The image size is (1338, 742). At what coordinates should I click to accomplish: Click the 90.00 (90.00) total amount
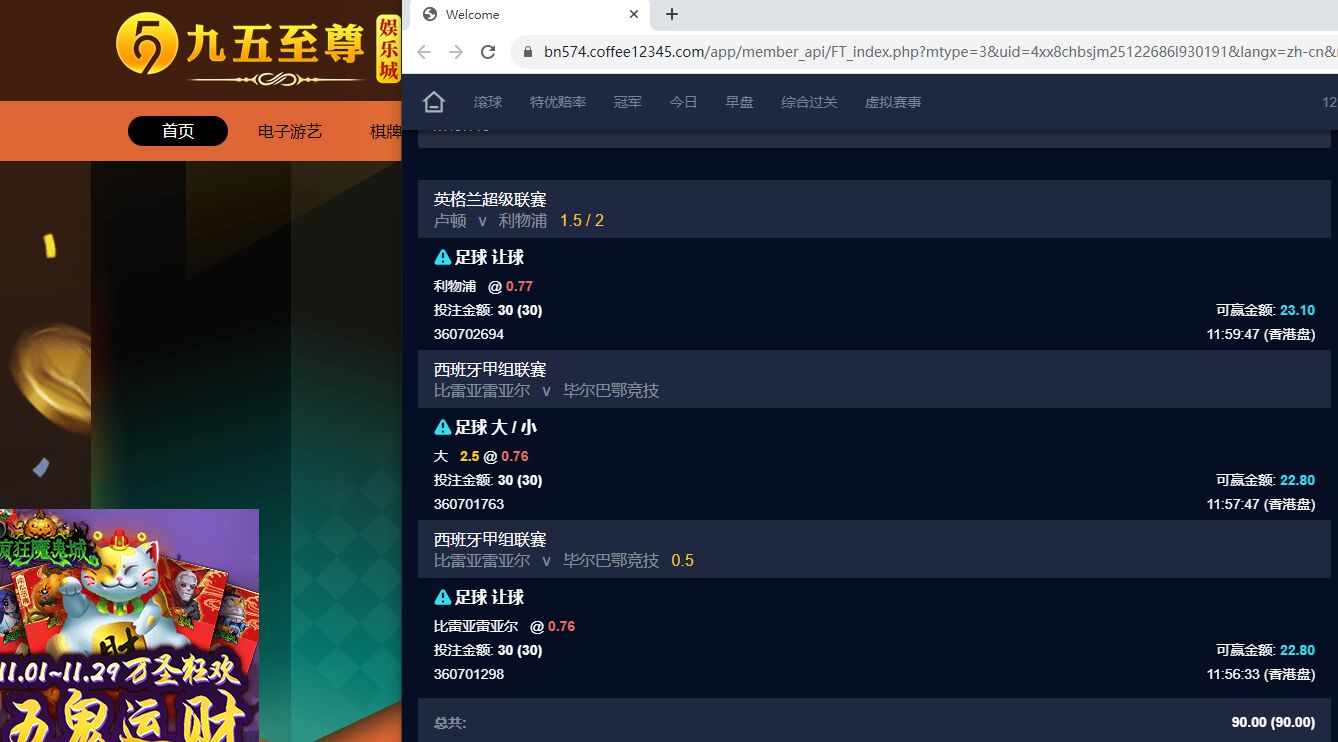[x=1273, y=722]
